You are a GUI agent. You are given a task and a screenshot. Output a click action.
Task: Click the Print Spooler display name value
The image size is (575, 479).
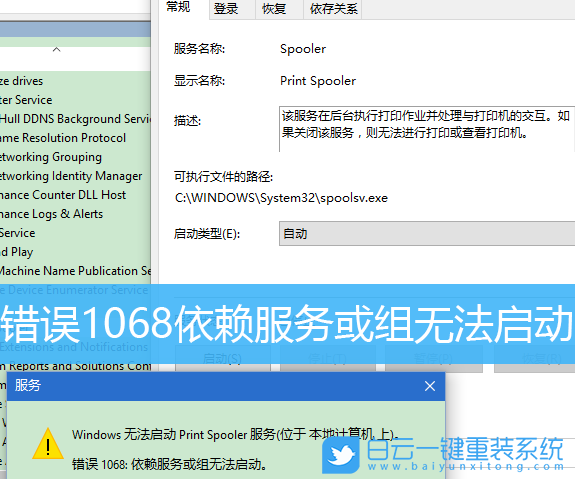pos(318,81)
